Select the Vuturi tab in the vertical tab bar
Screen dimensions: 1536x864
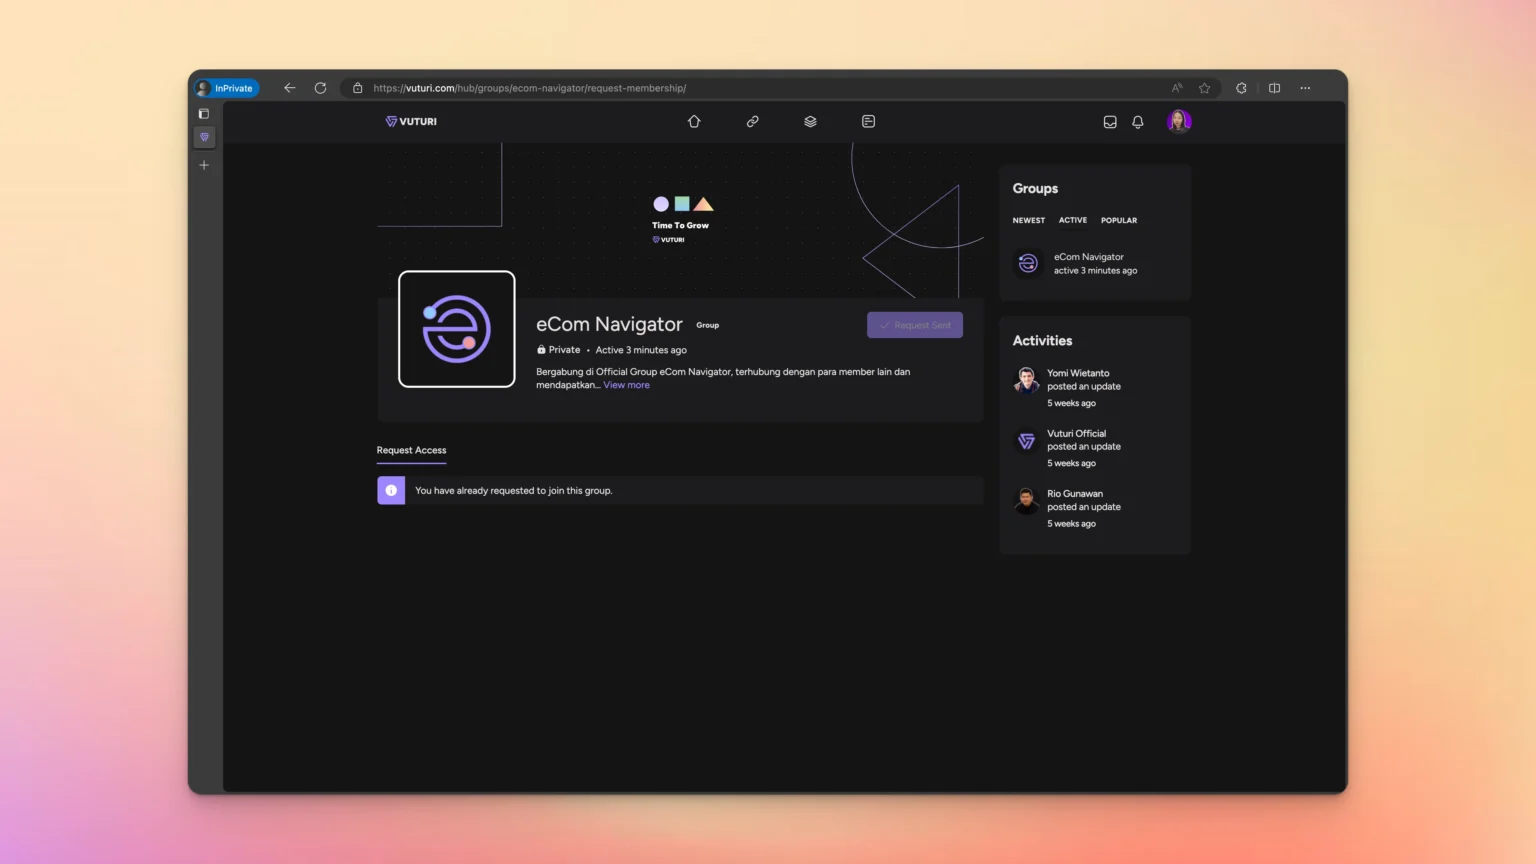tap(204, 137)
